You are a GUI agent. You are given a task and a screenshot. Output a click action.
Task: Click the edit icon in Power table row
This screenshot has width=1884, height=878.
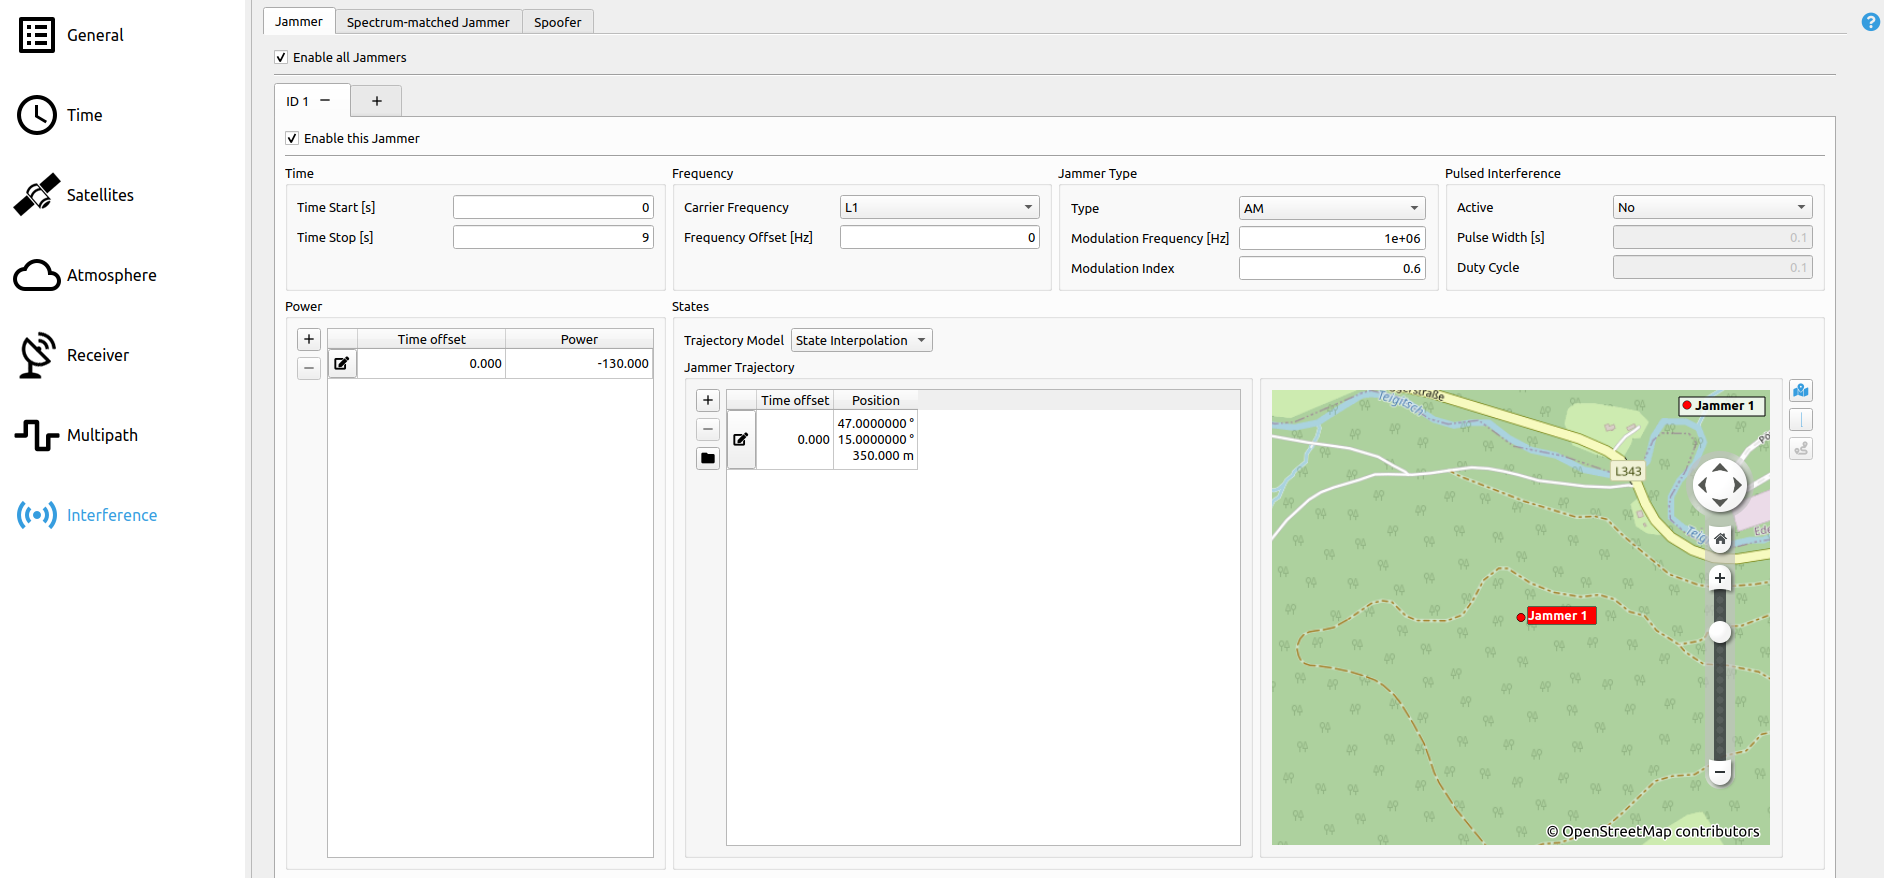point(342,364)
